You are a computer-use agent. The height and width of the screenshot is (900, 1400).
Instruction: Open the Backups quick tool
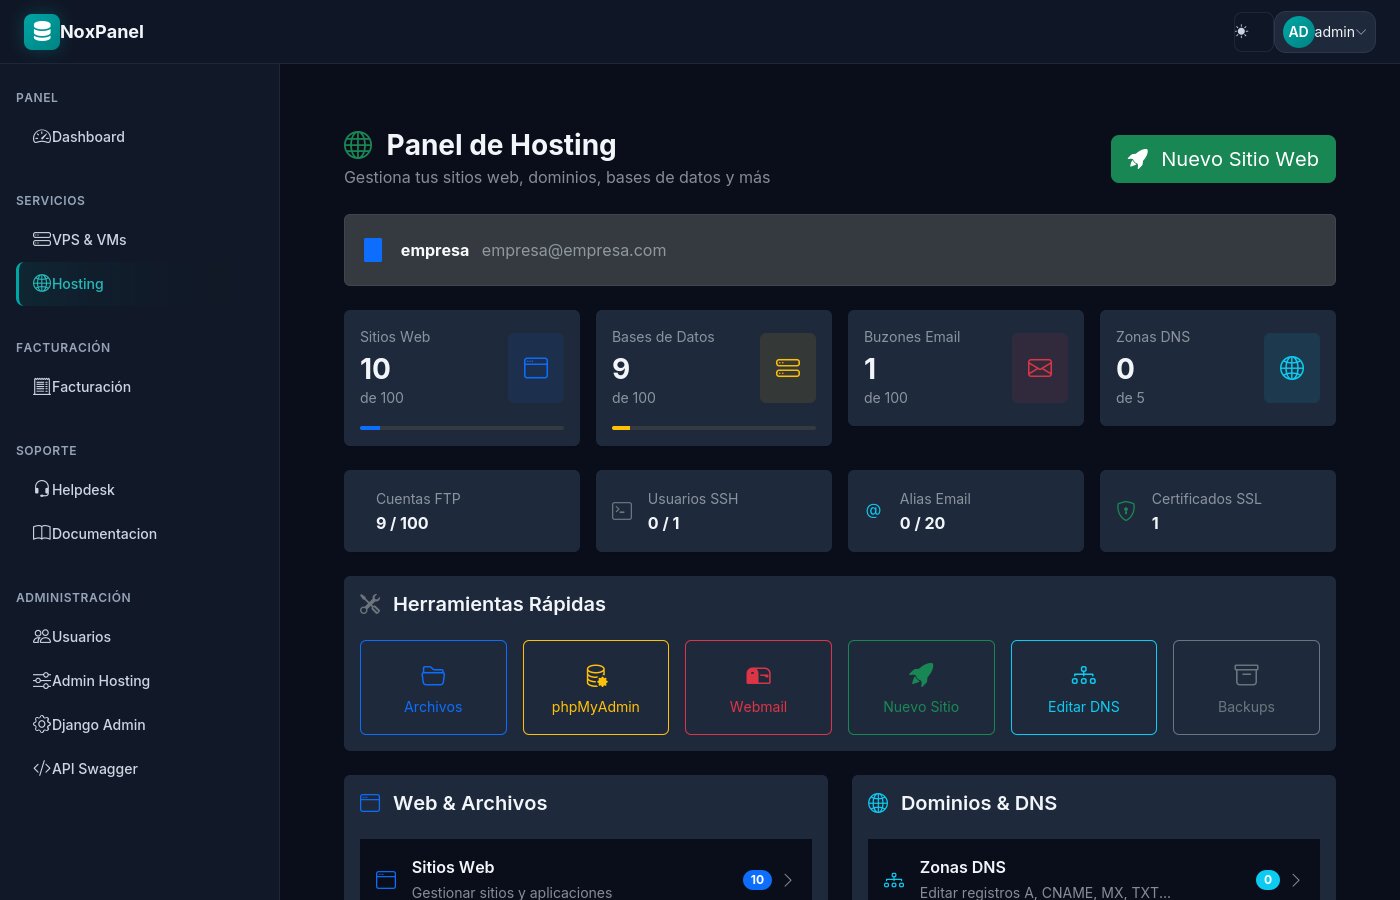pos(1246,688)
